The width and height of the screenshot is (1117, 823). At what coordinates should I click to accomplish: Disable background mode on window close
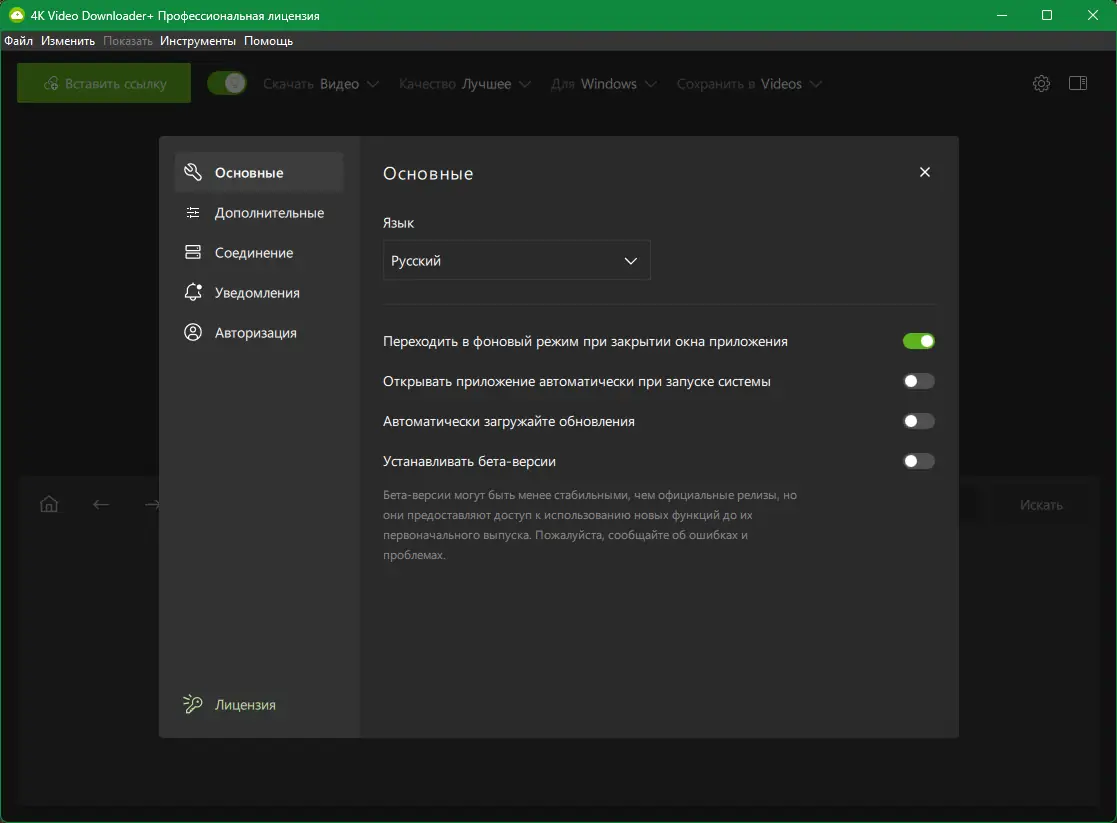pyautogui.click(x=918, y=341)
